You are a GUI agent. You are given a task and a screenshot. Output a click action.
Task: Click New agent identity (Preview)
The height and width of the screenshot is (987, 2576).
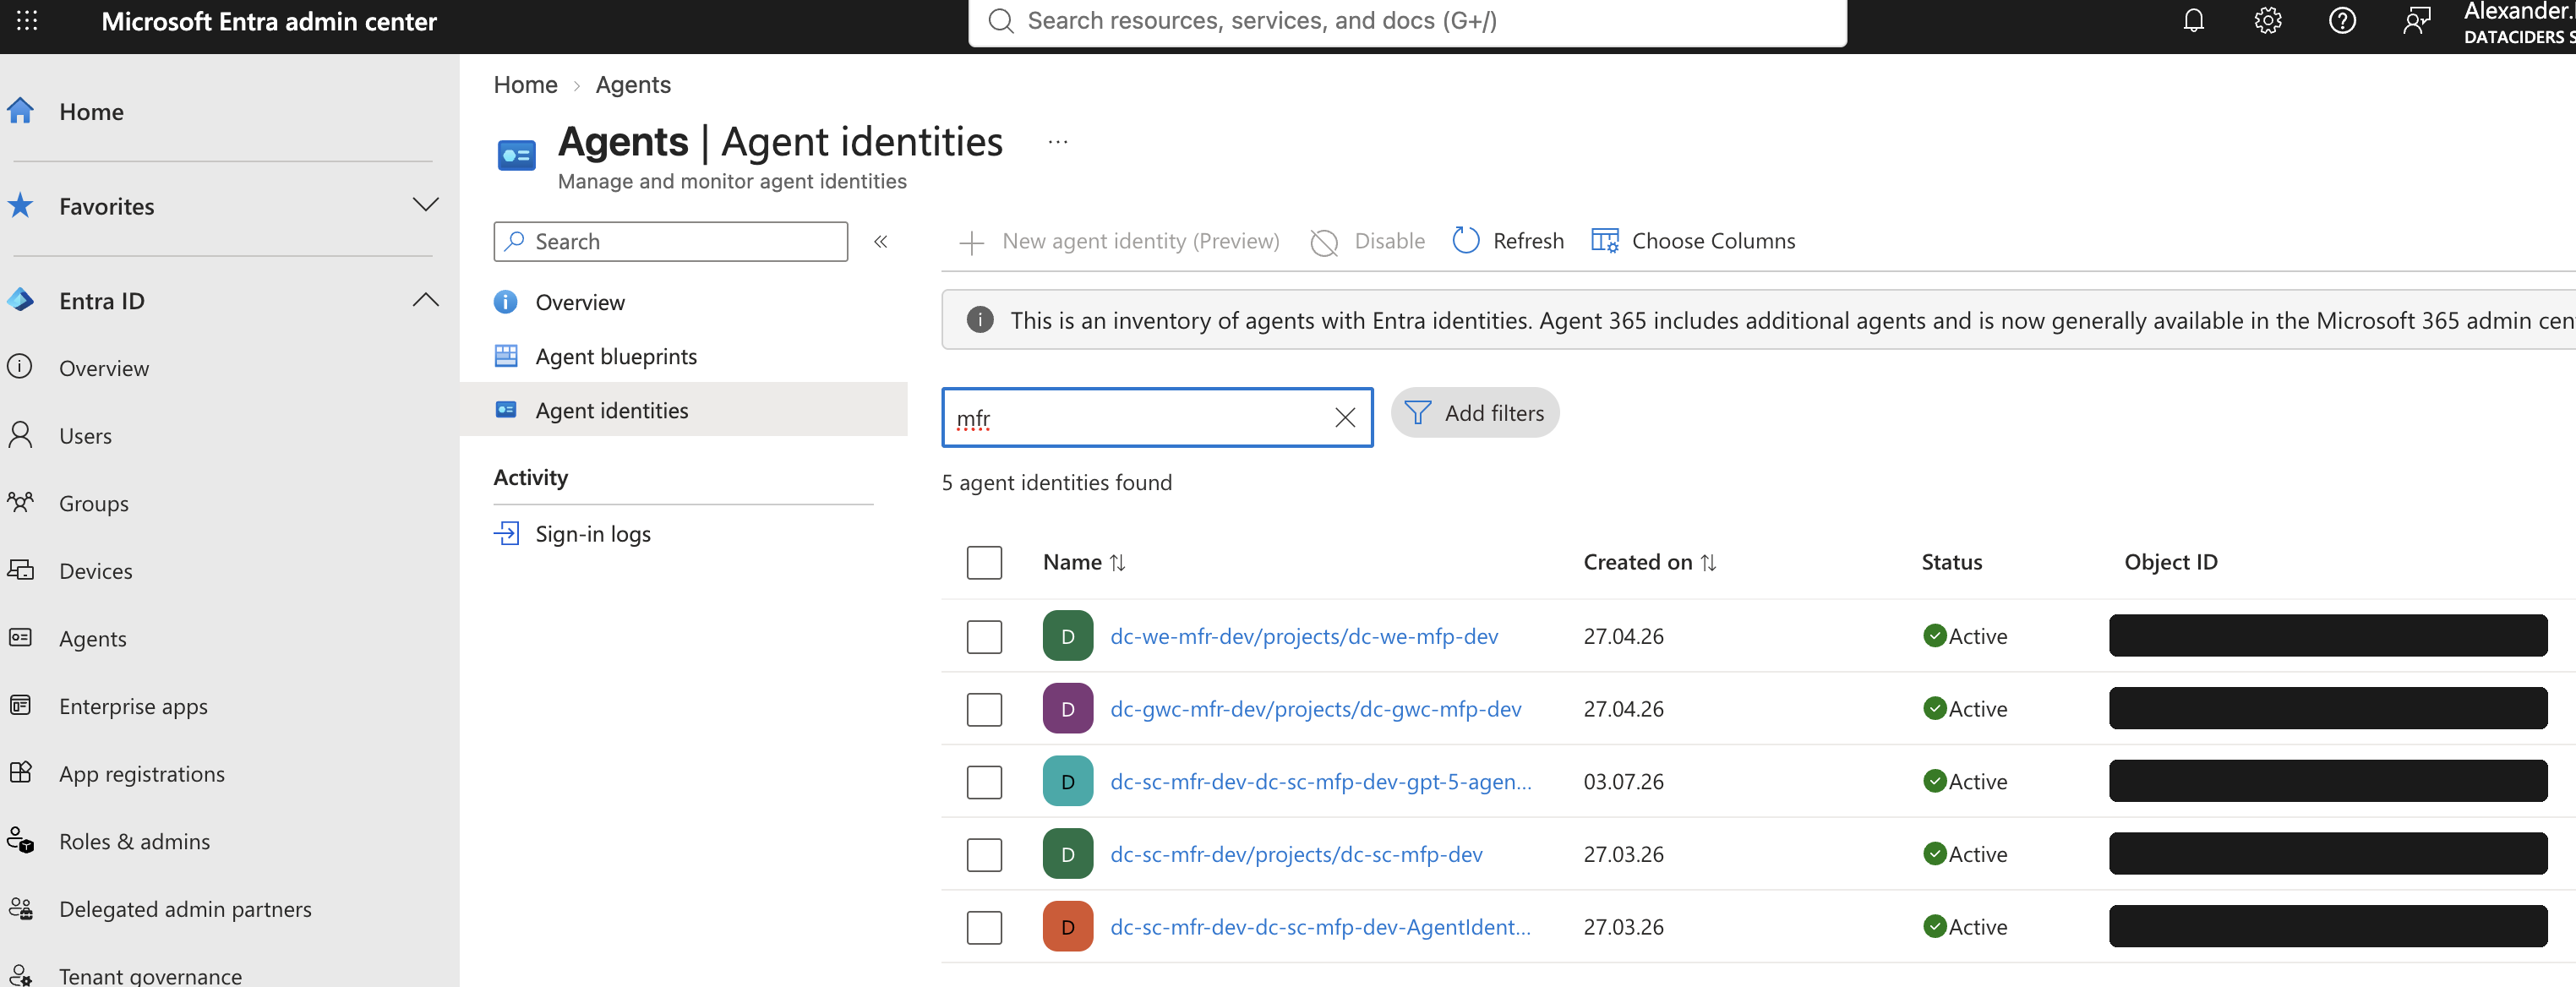point(1119,241)
